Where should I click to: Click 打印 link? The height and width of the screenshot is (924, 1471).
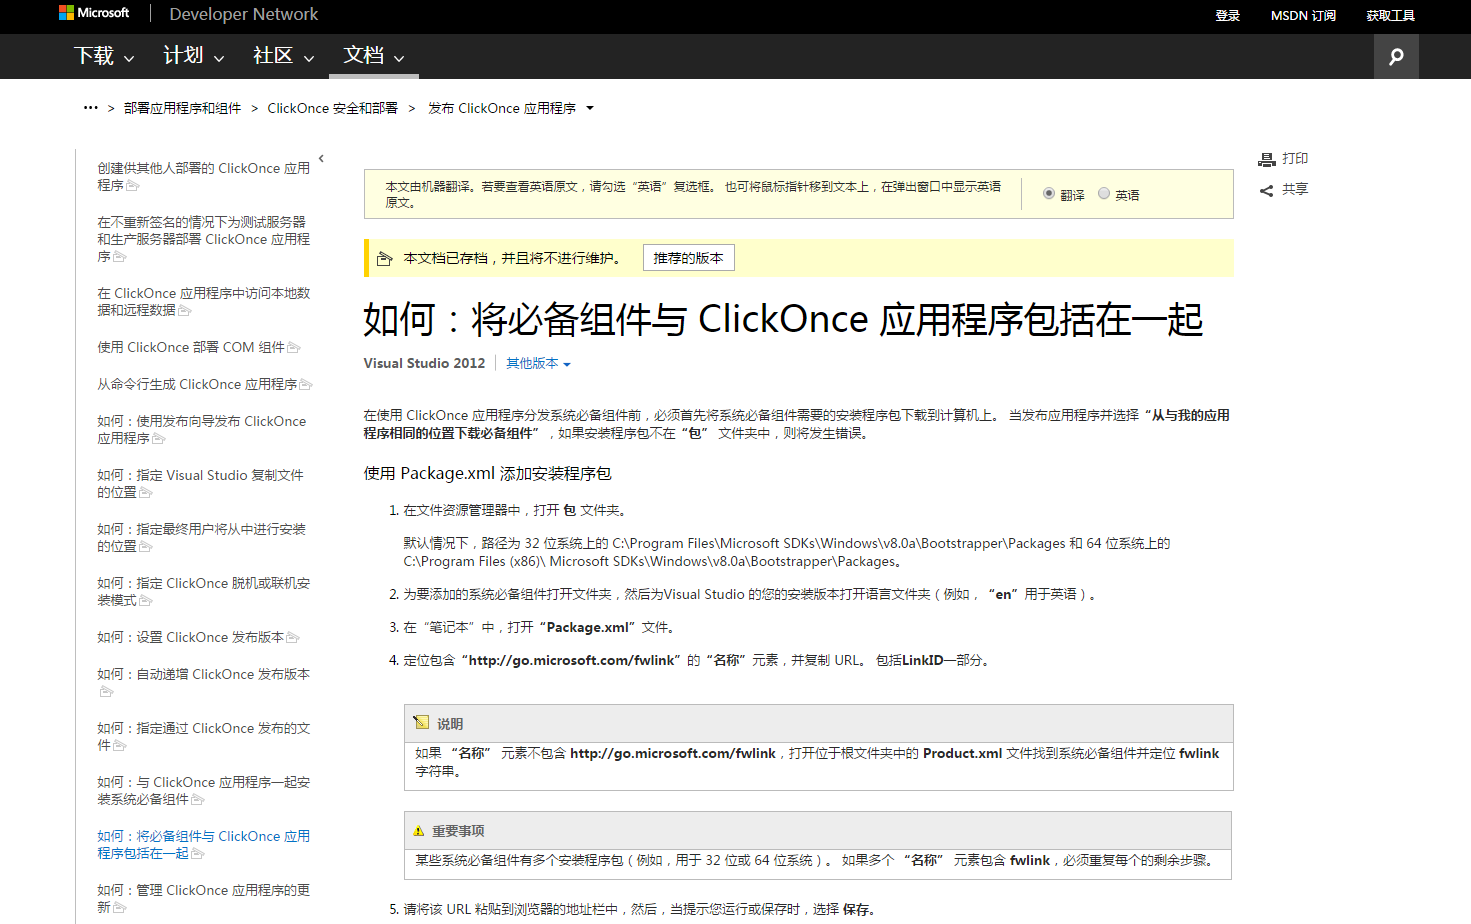tap(1295, 159)
